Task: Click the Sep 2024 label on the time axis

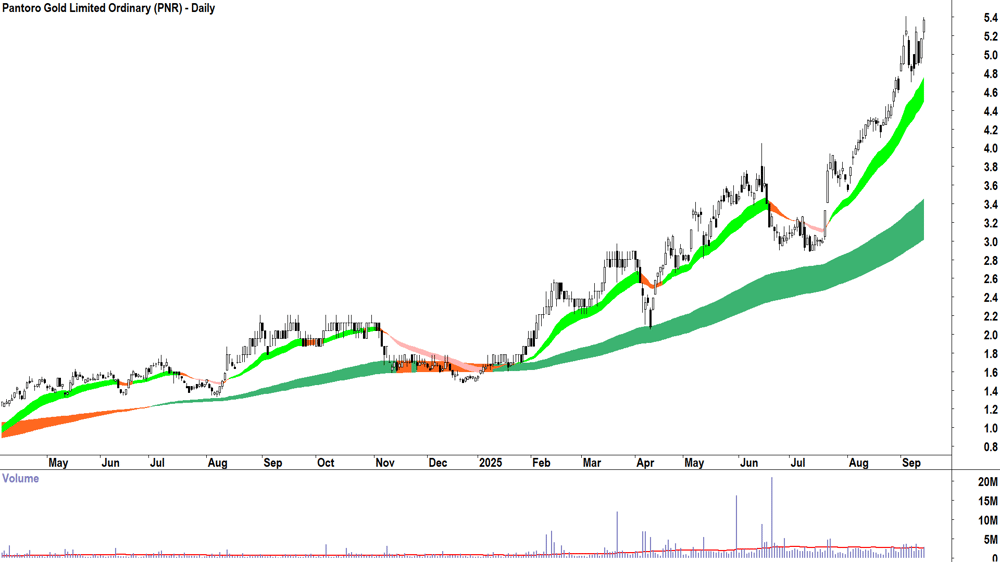Action: [x=272, y=462]
